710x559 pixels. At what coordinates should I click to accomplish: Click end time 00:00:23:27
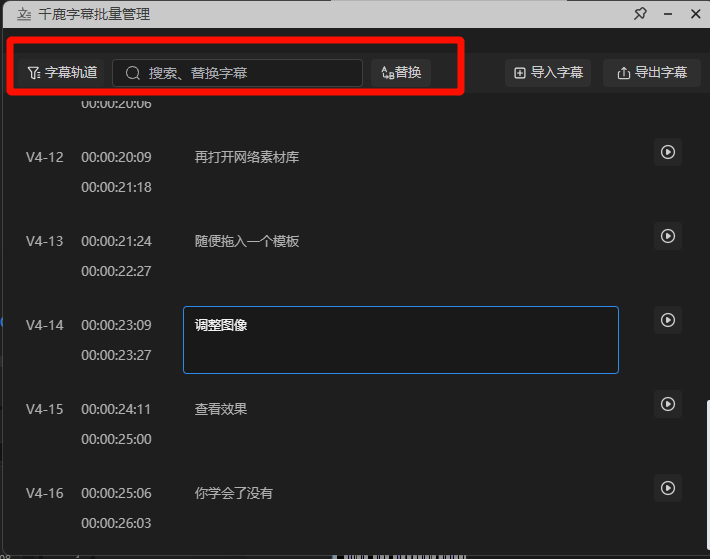click(116, 355)
